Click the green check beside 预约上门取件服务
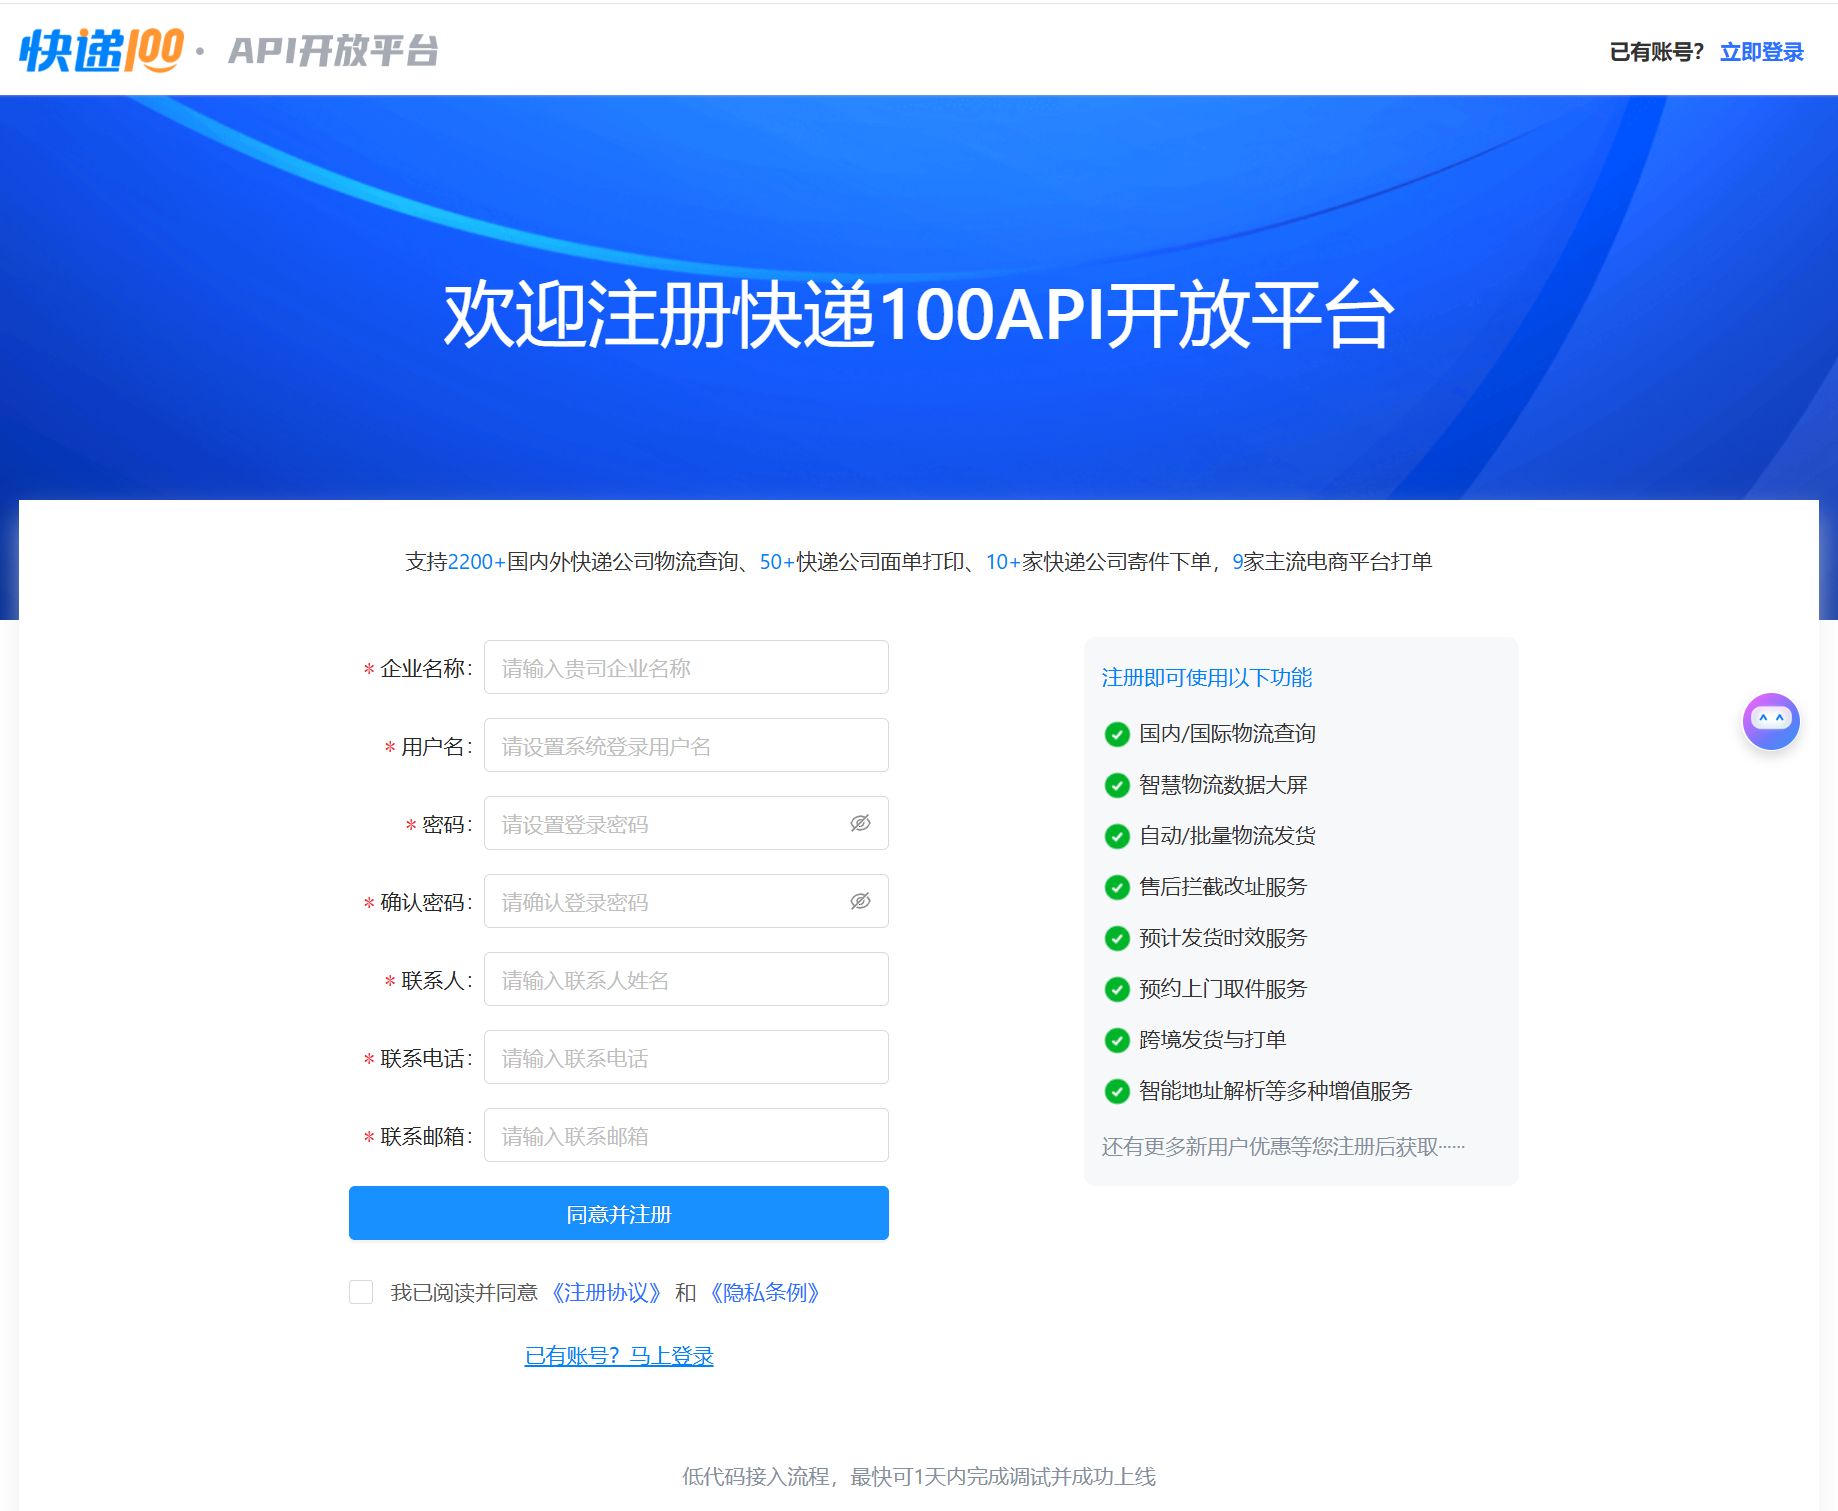 [1117, 989]
